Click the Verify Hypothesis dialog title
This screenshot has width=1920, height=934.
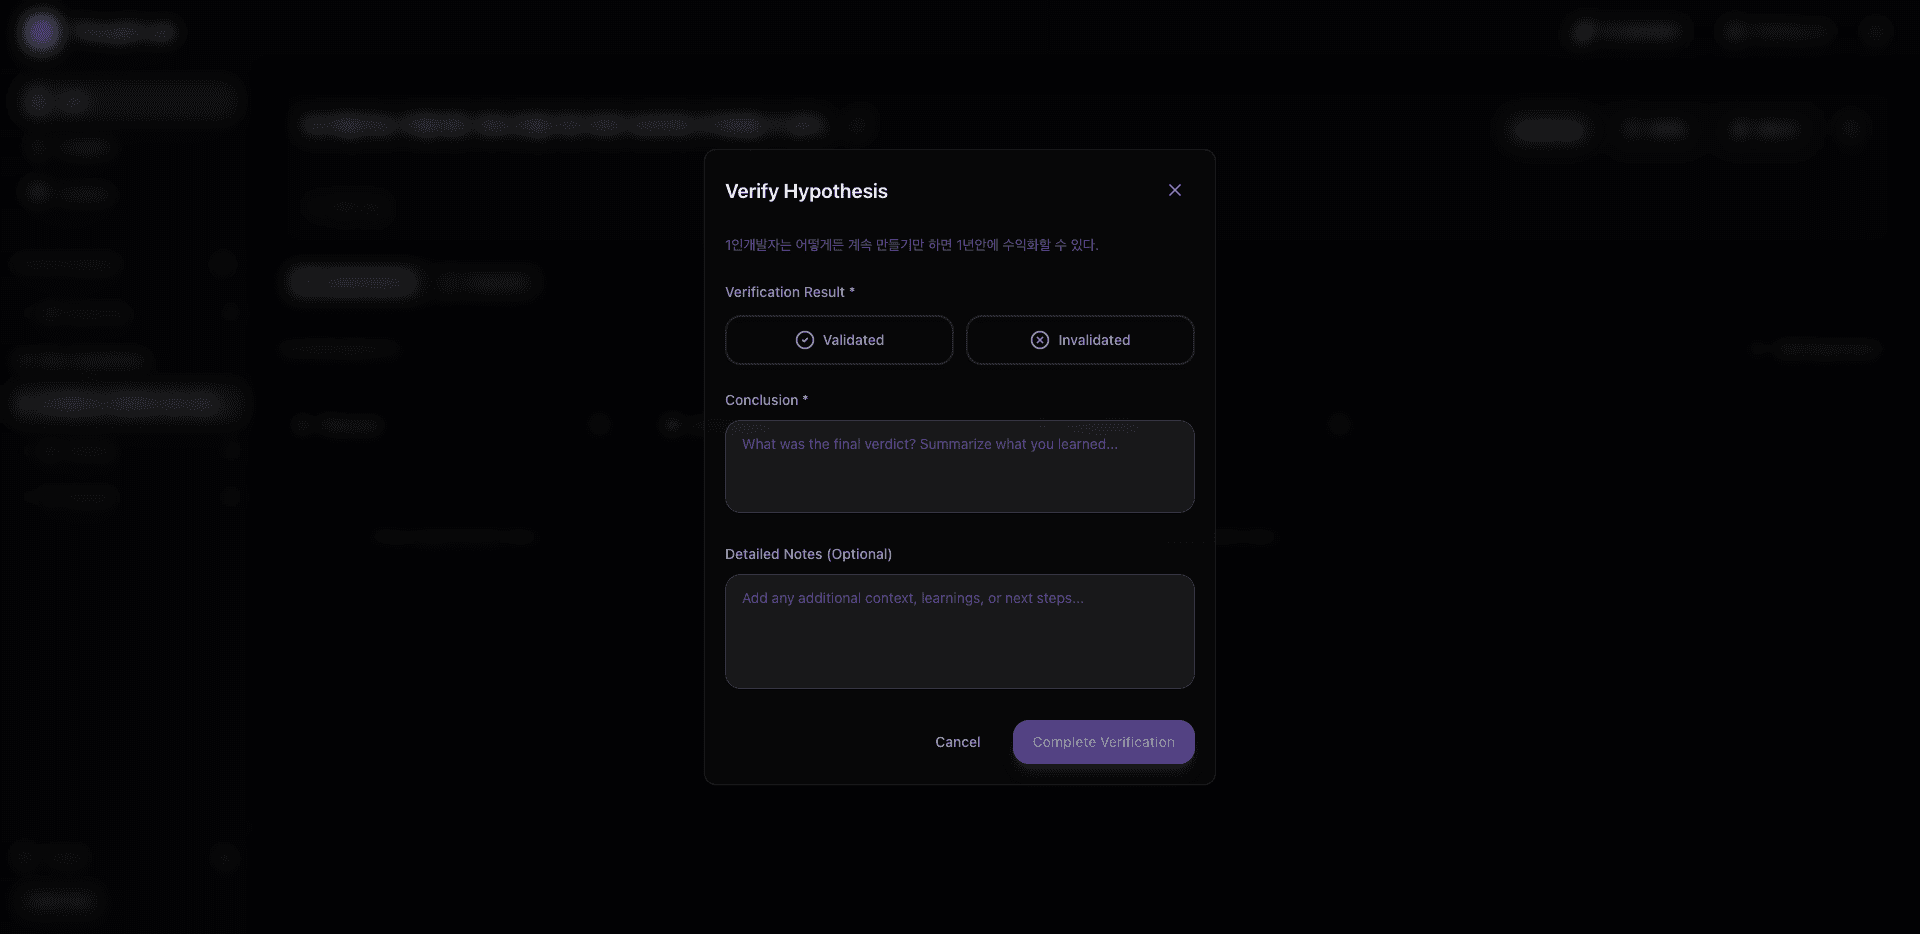806,191
